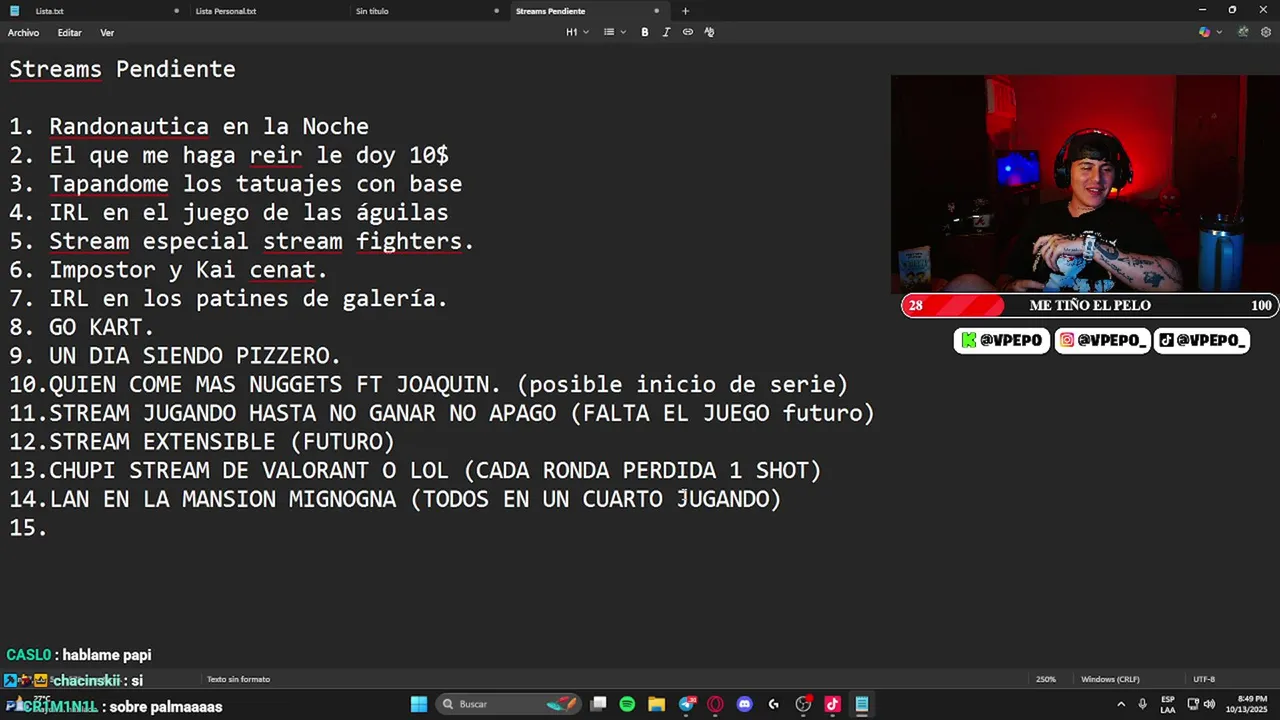
Task: Open the Editar menu
Action: click(69, 33)
